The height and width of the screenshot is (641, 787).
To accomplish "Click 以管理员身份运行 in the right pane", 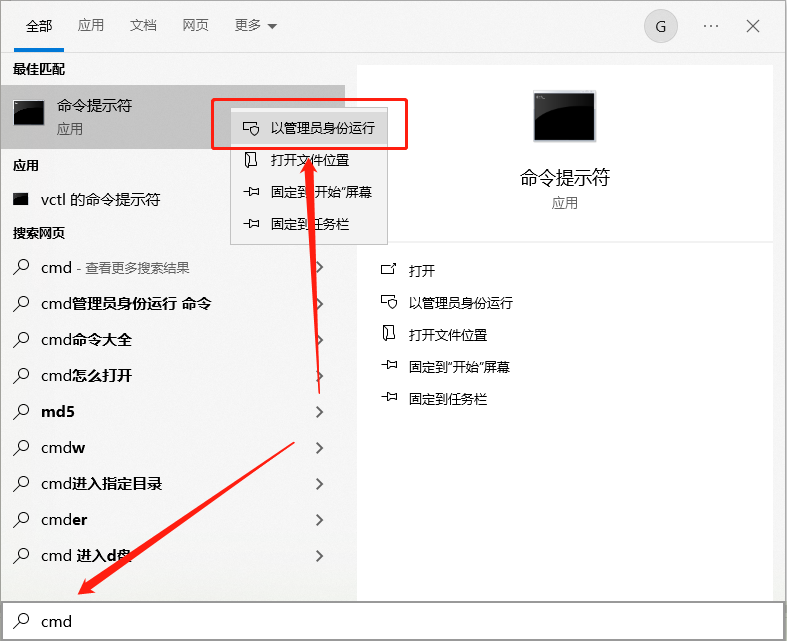I will (461, 303).
